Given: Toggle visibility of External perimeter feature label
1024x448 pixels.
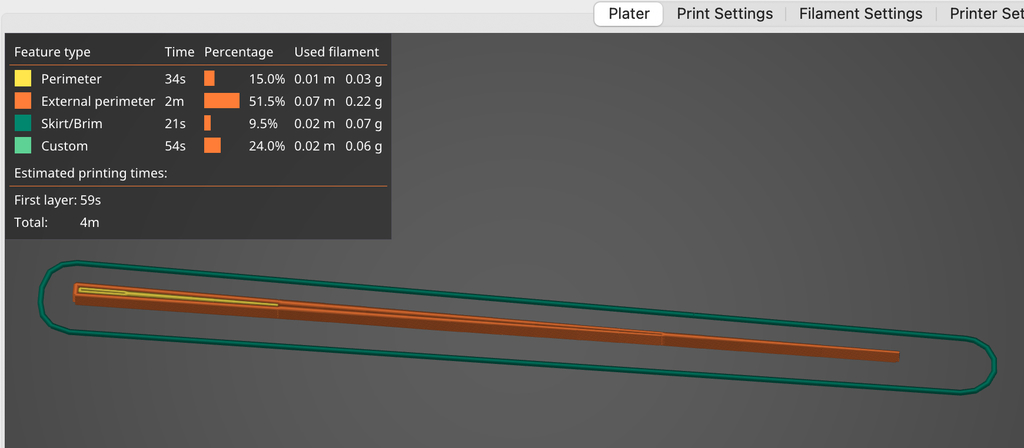Looking at the screenshot, I should (x=98, y=101).
